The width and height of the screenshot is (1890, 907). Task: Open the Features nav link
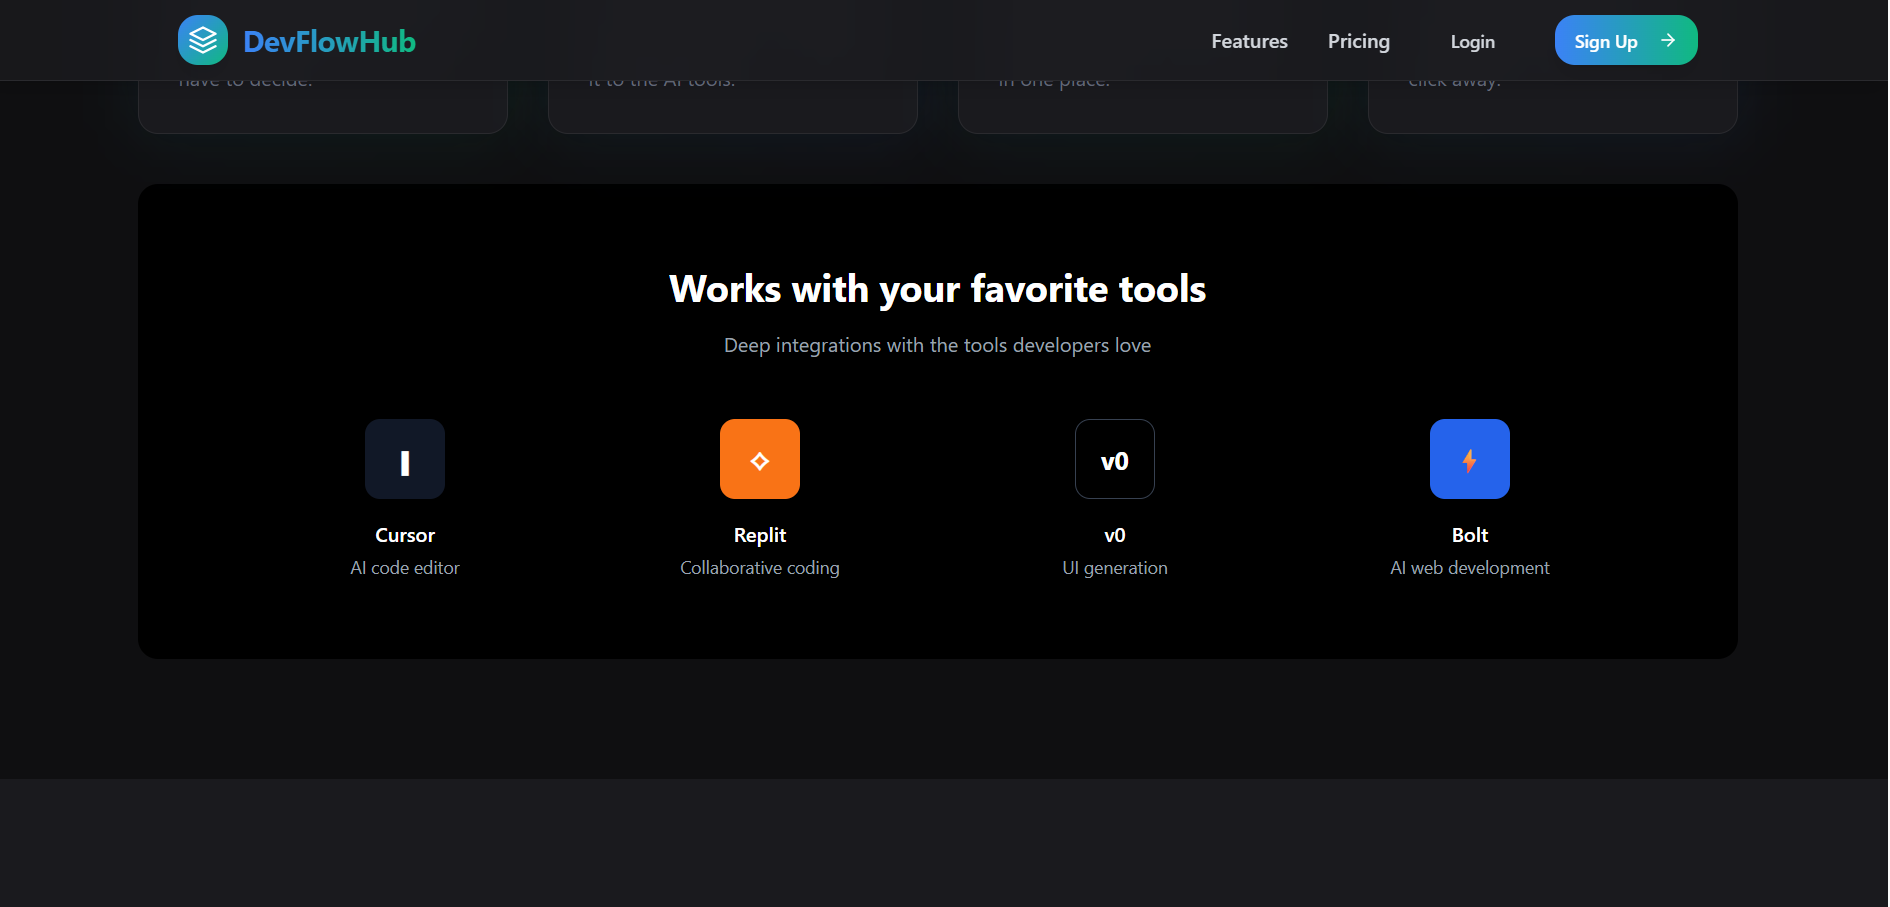[x=1249, y=41]
